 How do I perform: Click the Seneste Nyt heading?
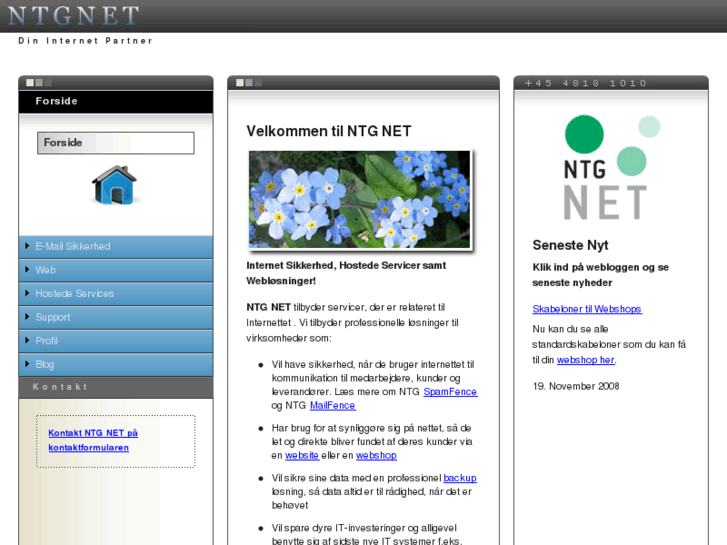click(570, 245)
